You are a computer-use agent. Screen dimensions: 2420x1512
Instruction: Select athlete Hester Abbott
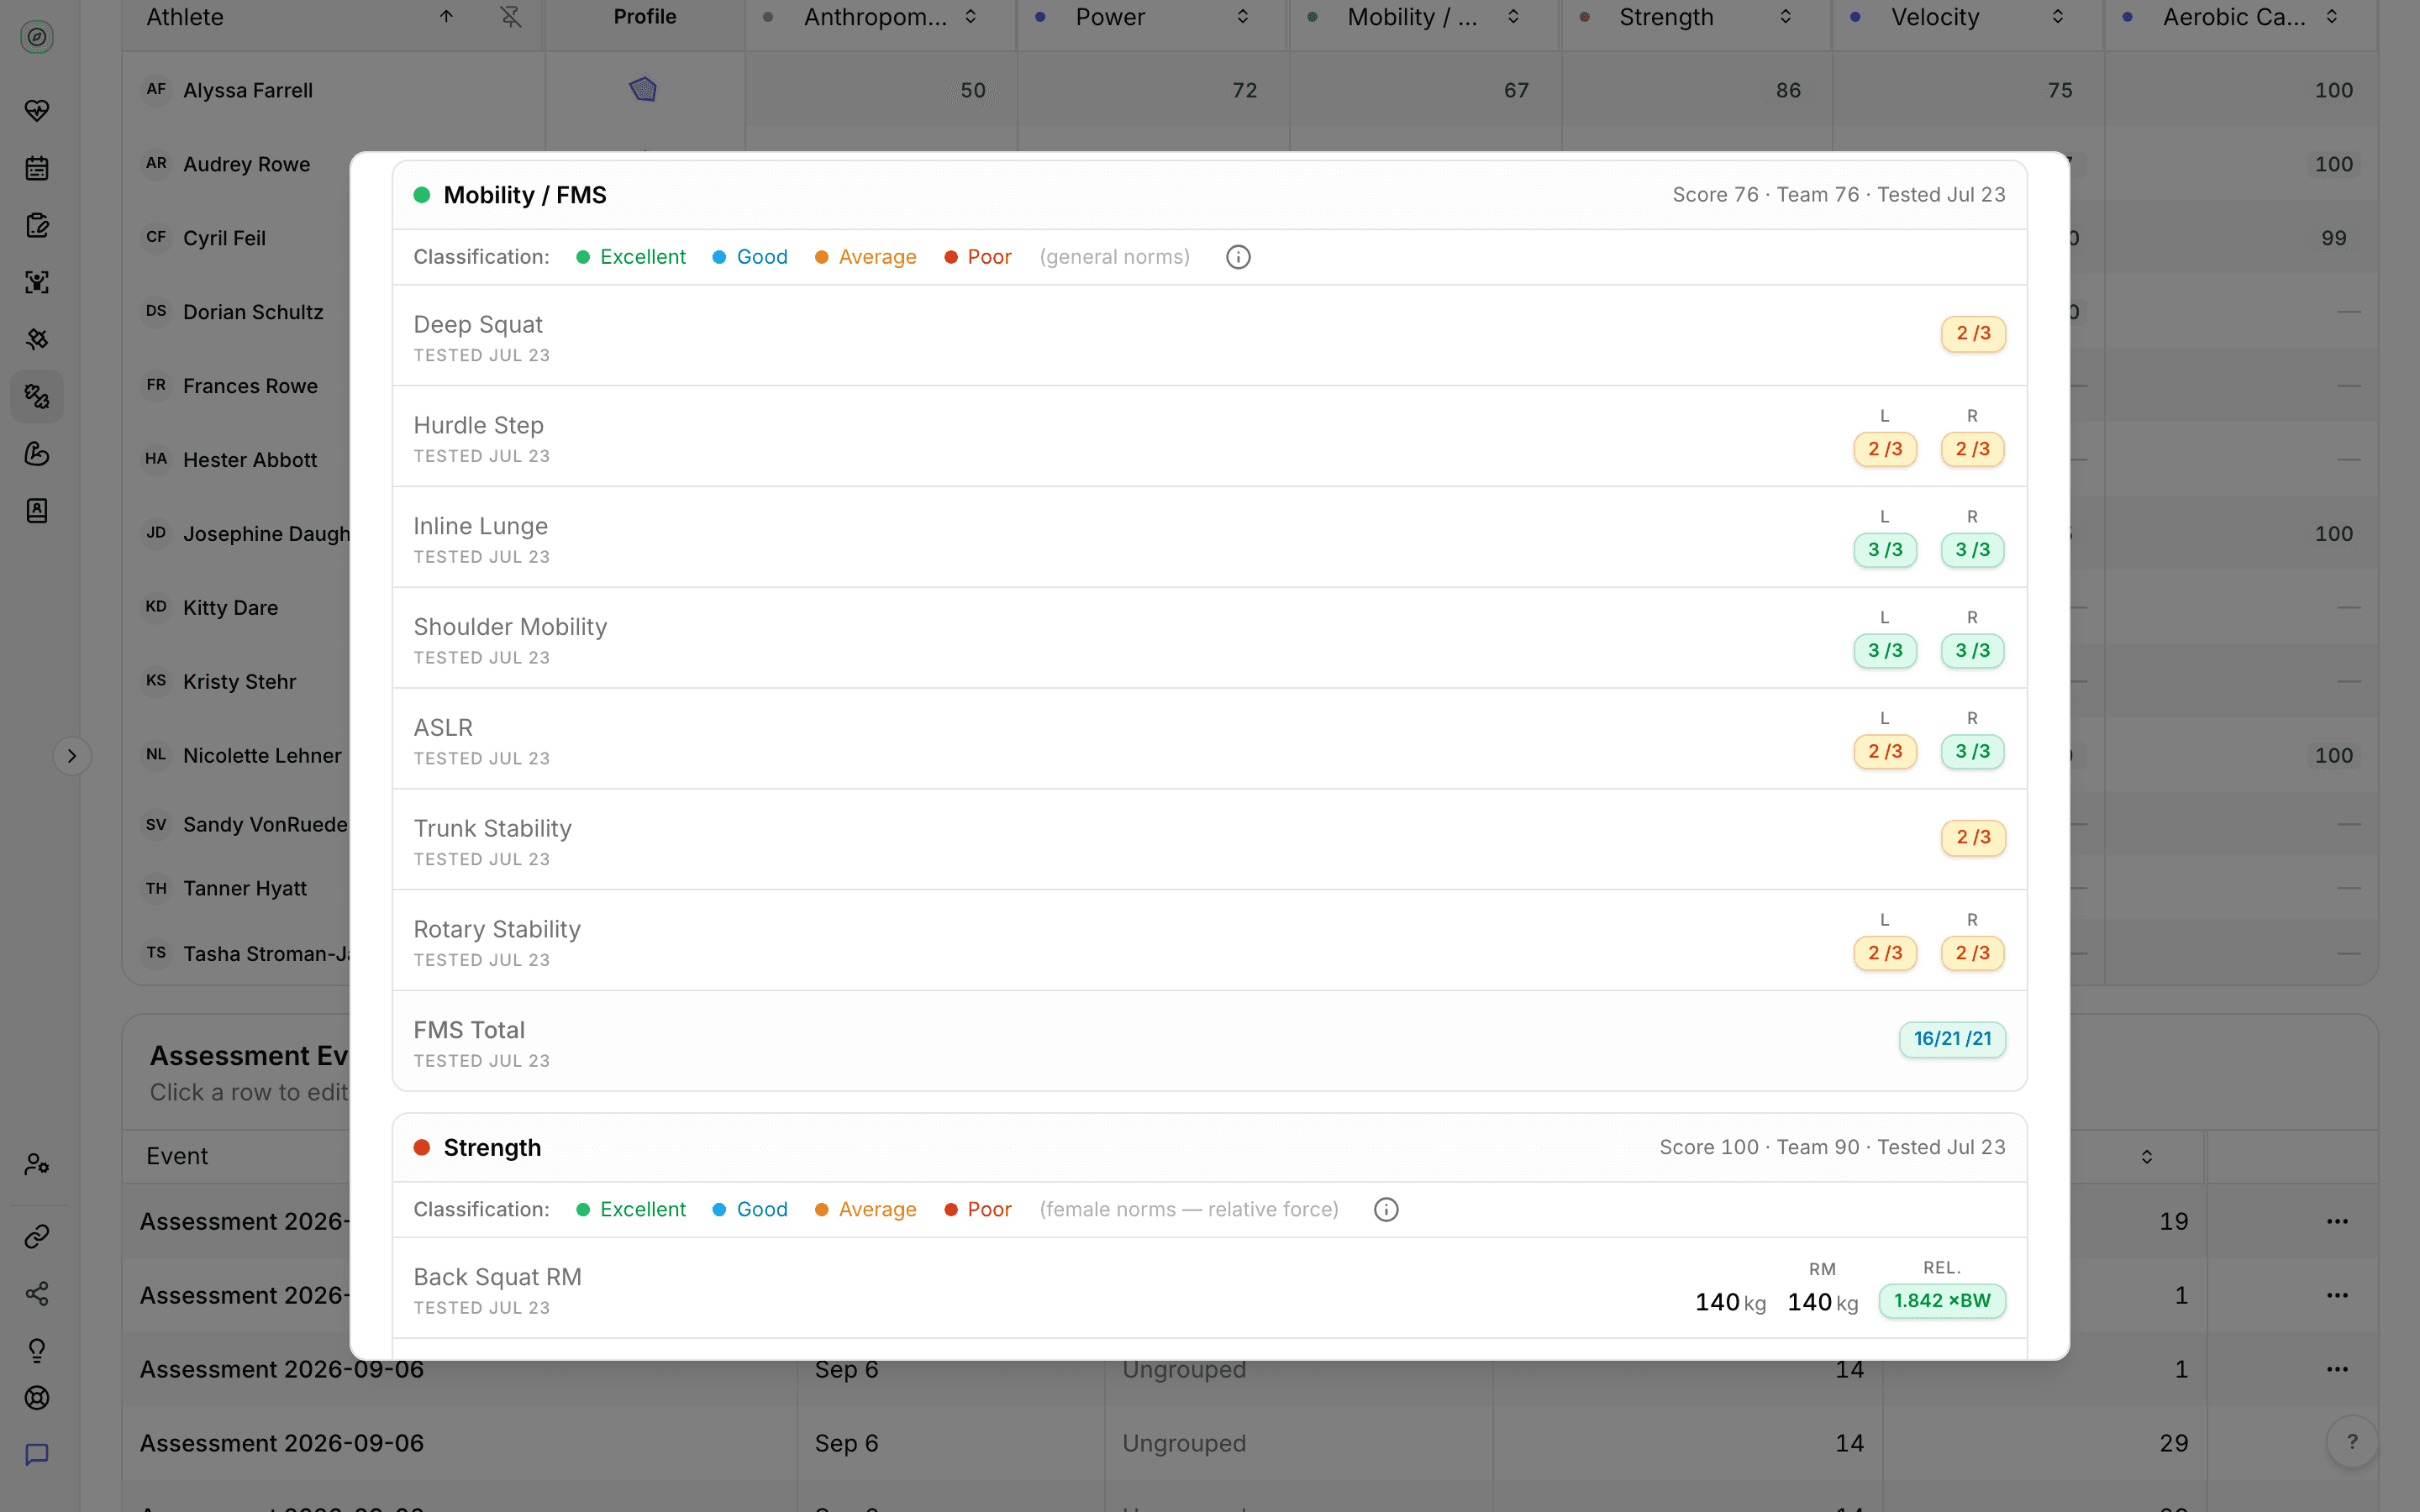coord(250,460)
